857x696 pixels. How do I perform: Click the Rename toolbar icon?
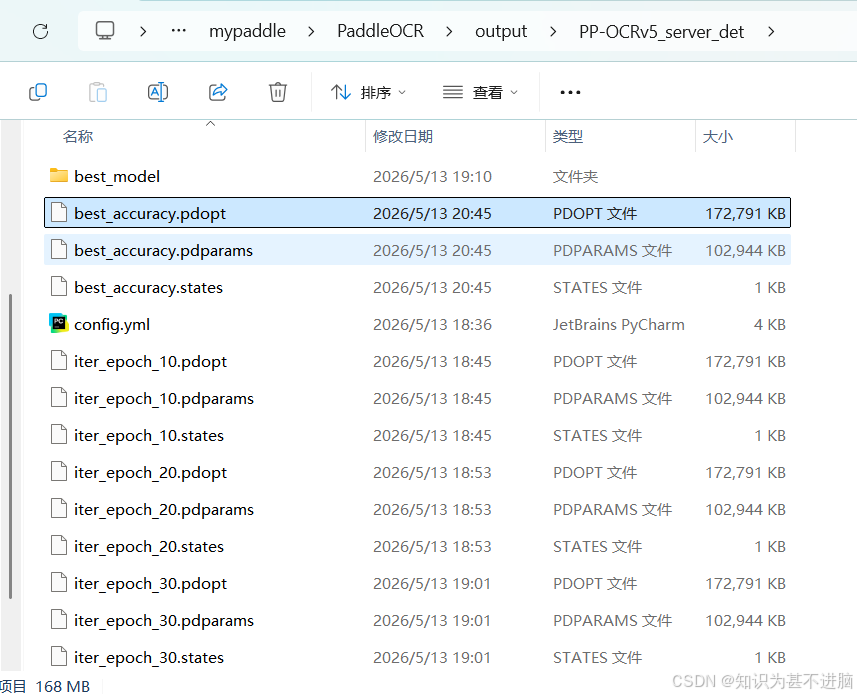158,92
